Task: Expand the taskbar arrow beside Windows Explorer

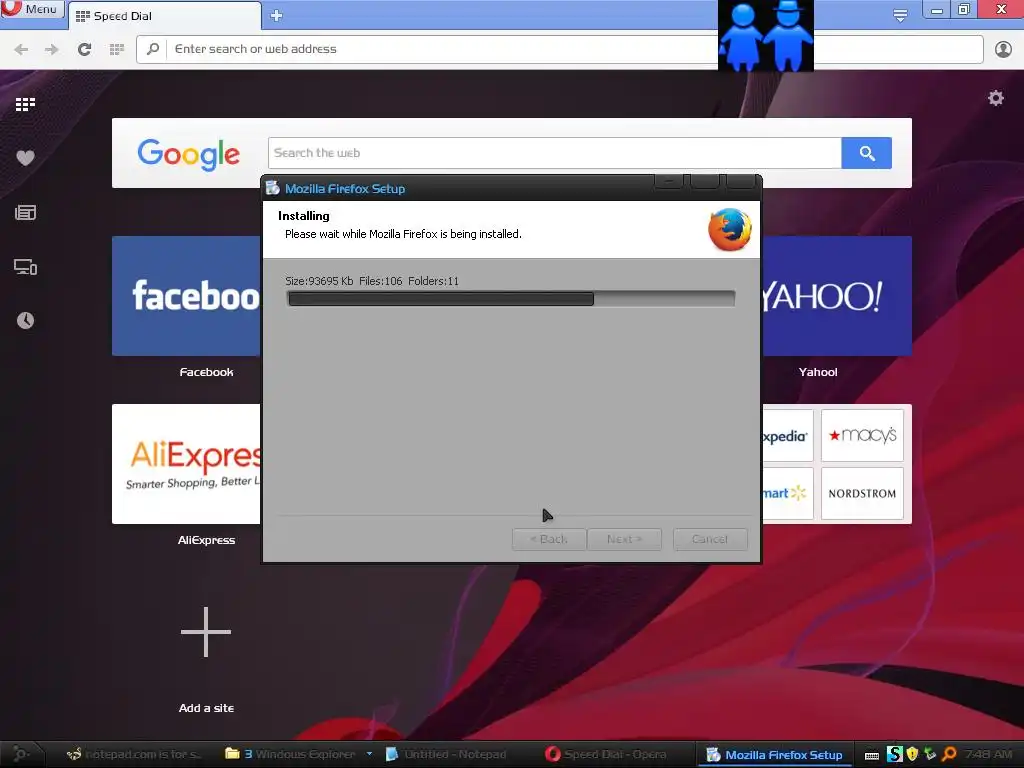Action: click(x=370, y=754)
